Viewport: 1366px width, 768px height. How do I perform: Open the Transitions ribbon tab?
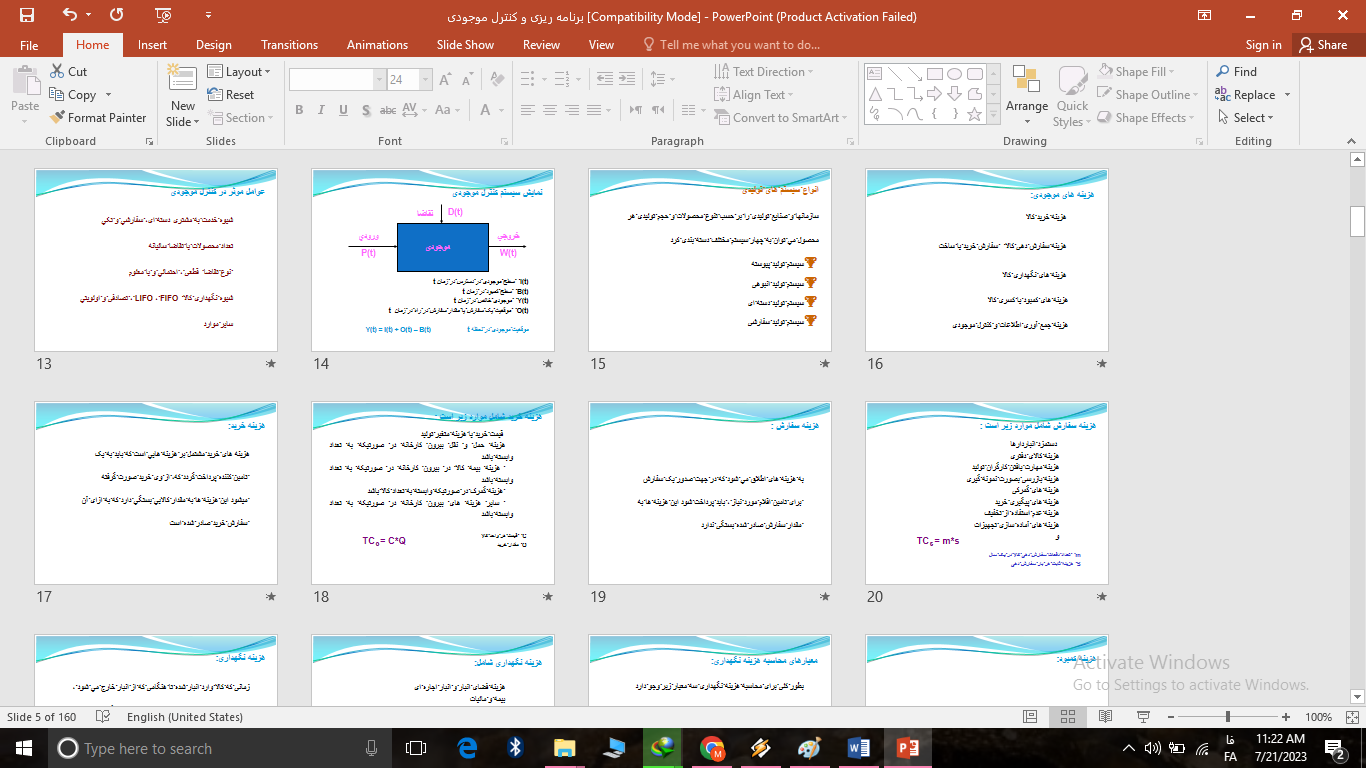pyautogui.click(x=289, y=45)
